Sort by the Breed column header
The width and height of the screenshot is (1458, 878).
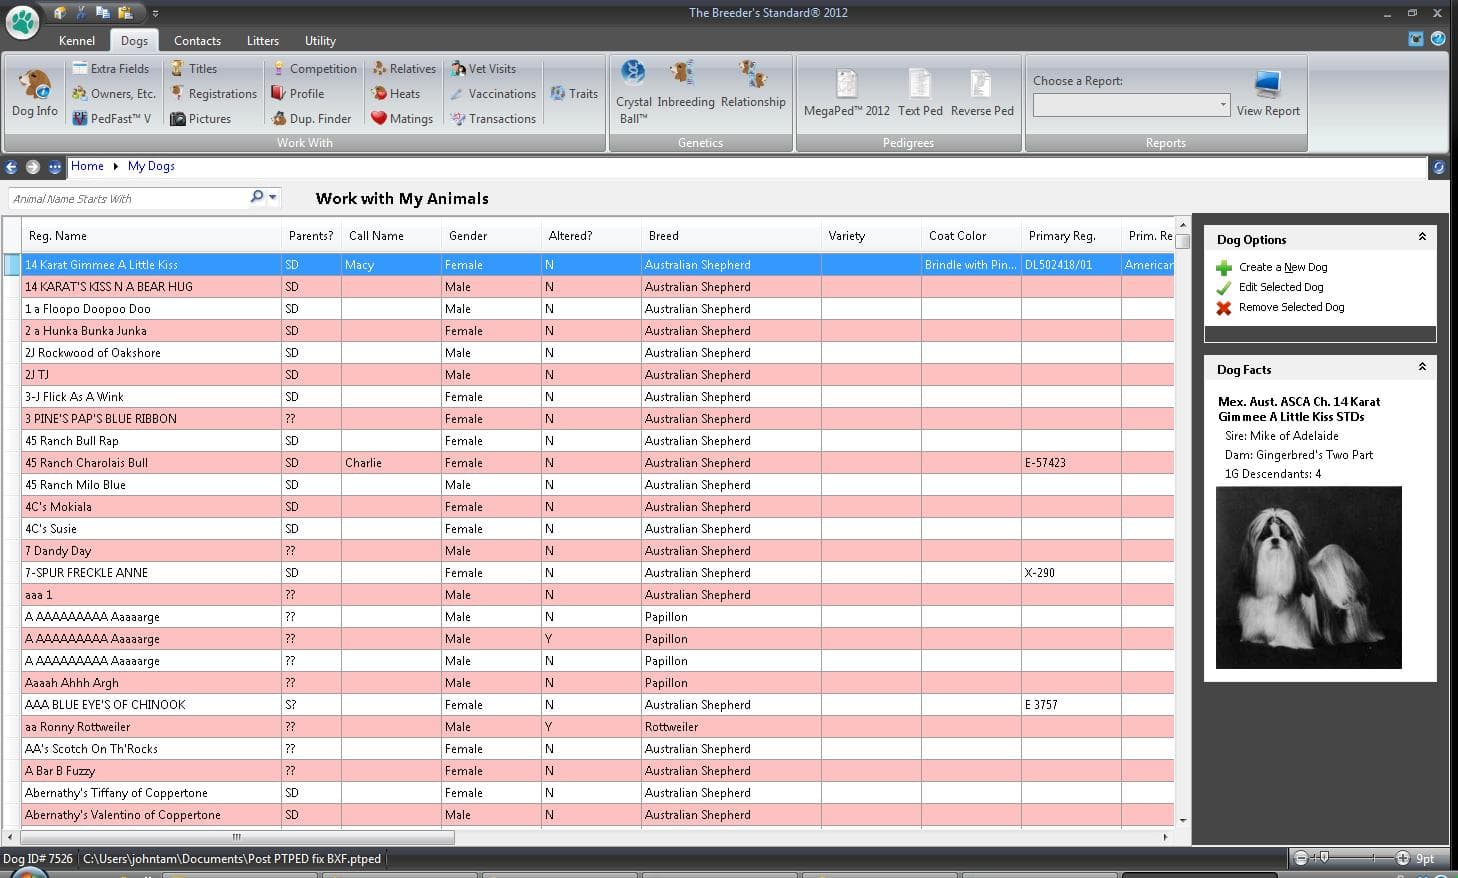tap(663, 236)
